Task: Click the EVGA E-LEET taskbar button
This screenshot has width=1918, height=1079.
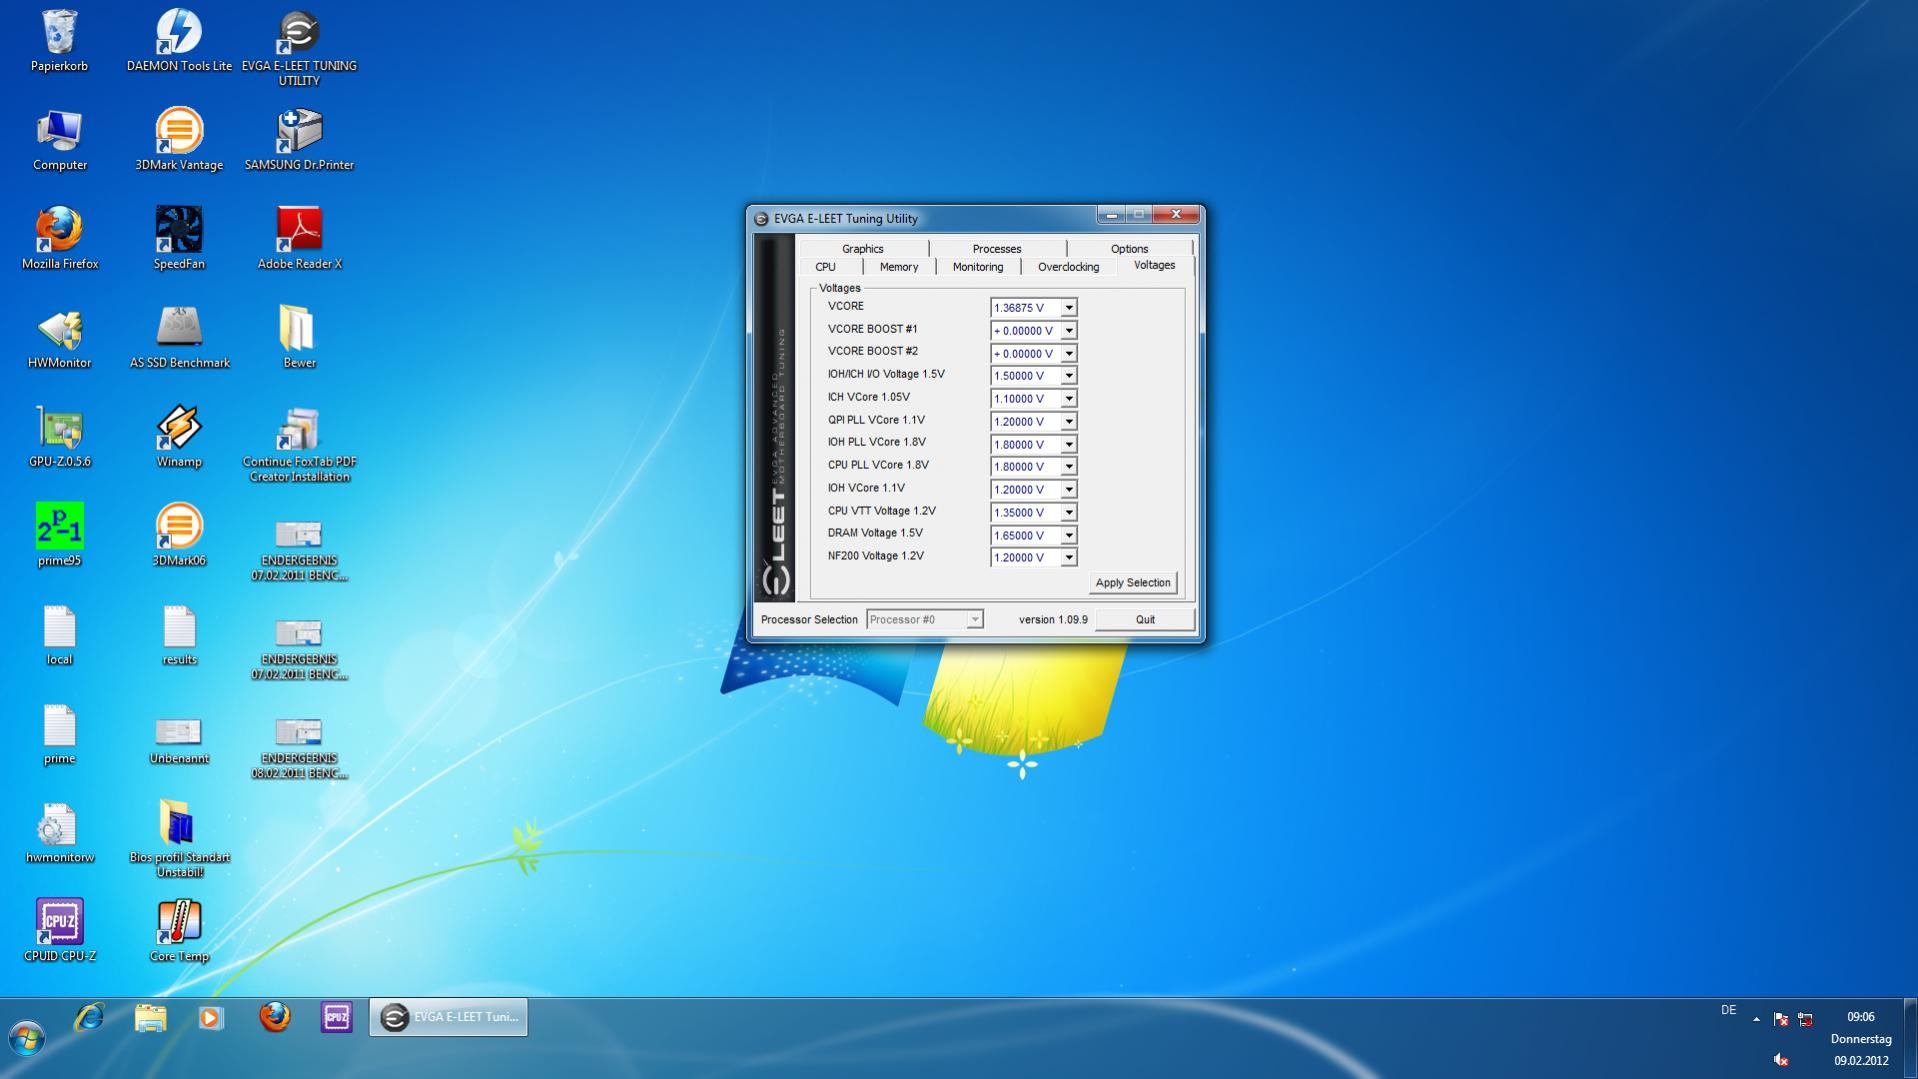Action: click(x=448, y=1017)
